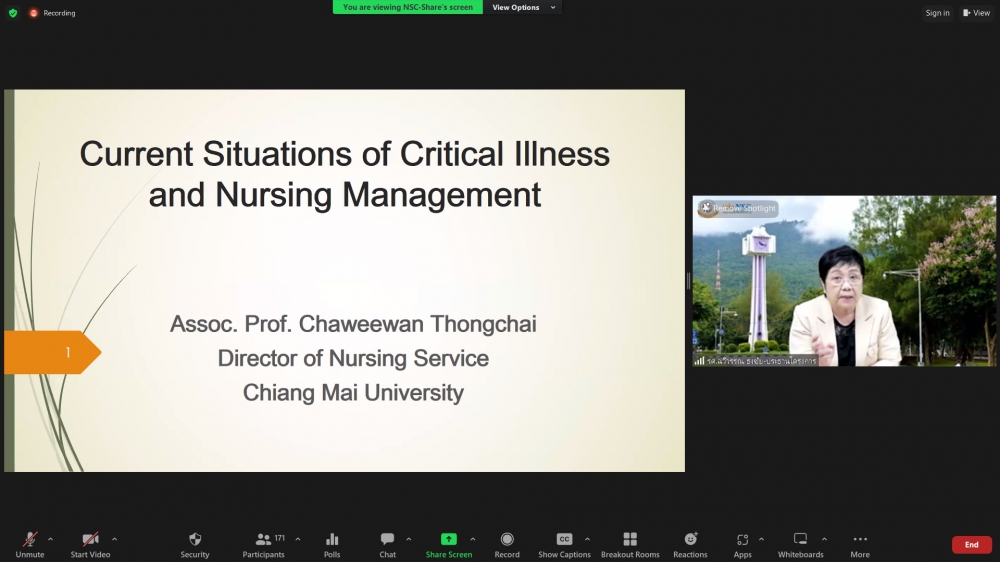Click the red End button

pyautogui.click(x=971, y=545)
